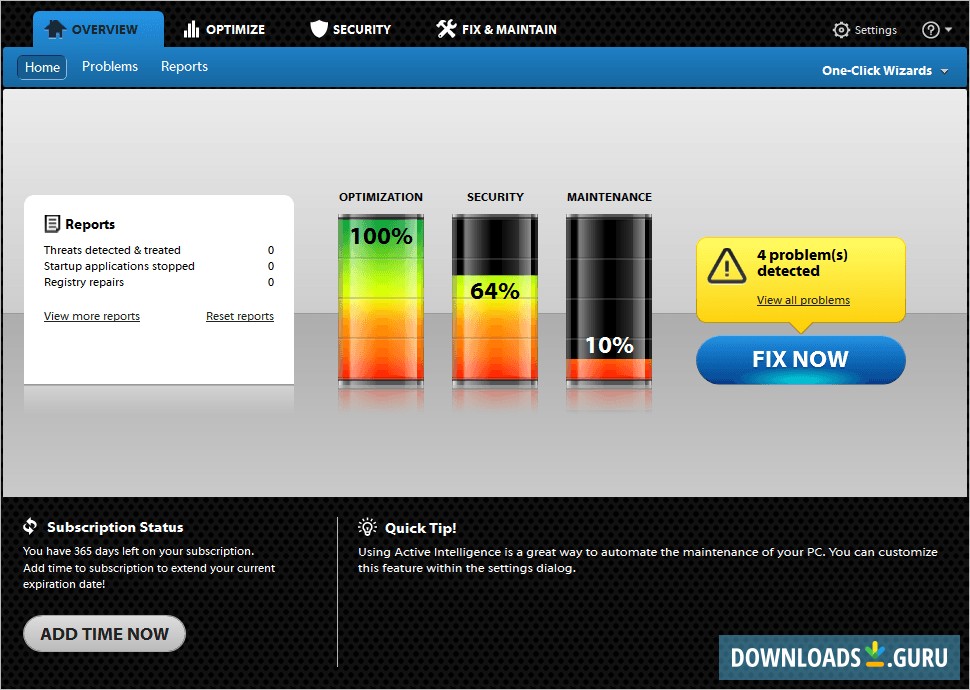Viewport: 970px width, 690px height.
Task: Click the View more reports link
Action: coord(91,316)
